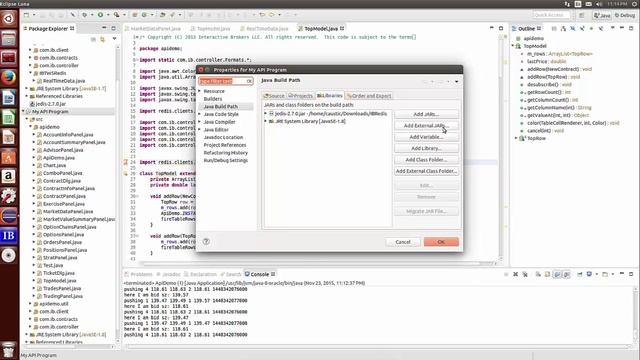This screenshot has width=640, height=360.
Task: Open the Ubuntu Dash home icon
Action: (9, 18)
